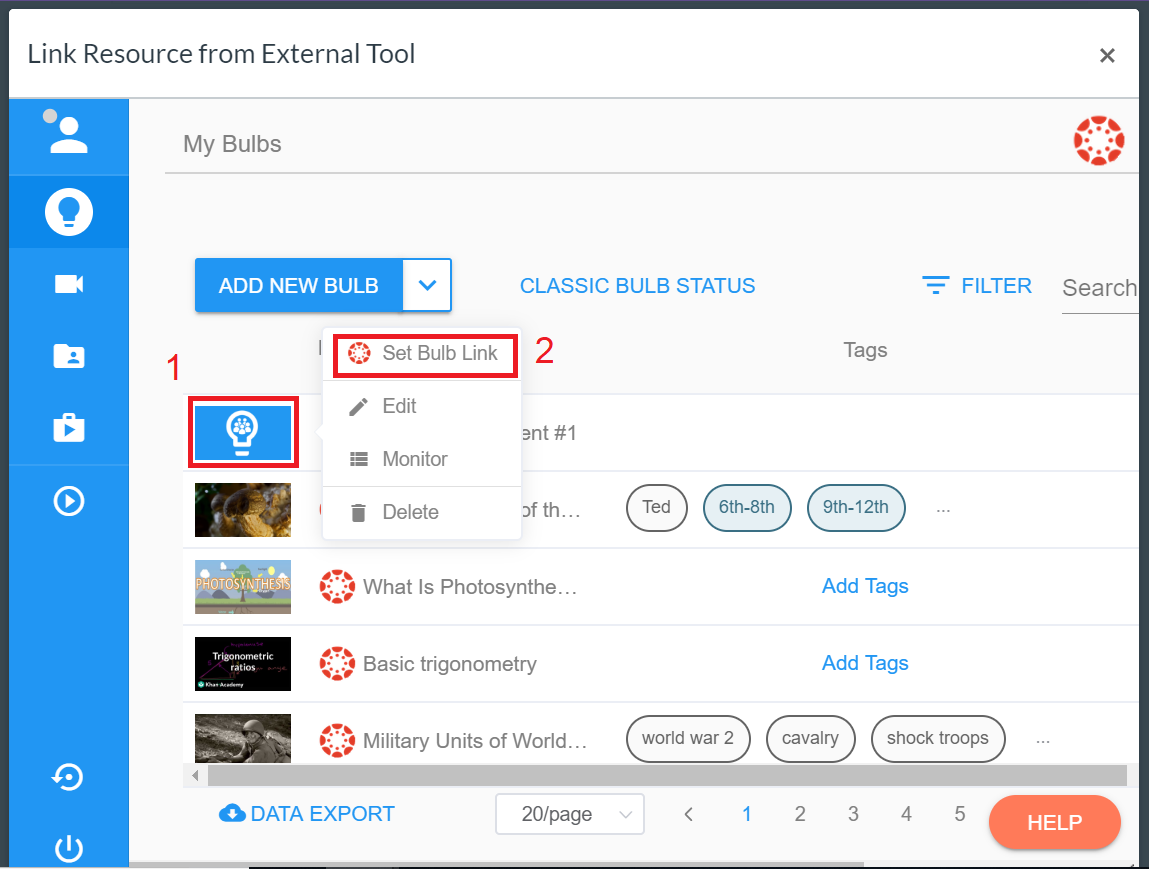Open CLASSIC BULB STATUS
The width and height of the screenshot is (1149, 869).
tap(637, 285)
